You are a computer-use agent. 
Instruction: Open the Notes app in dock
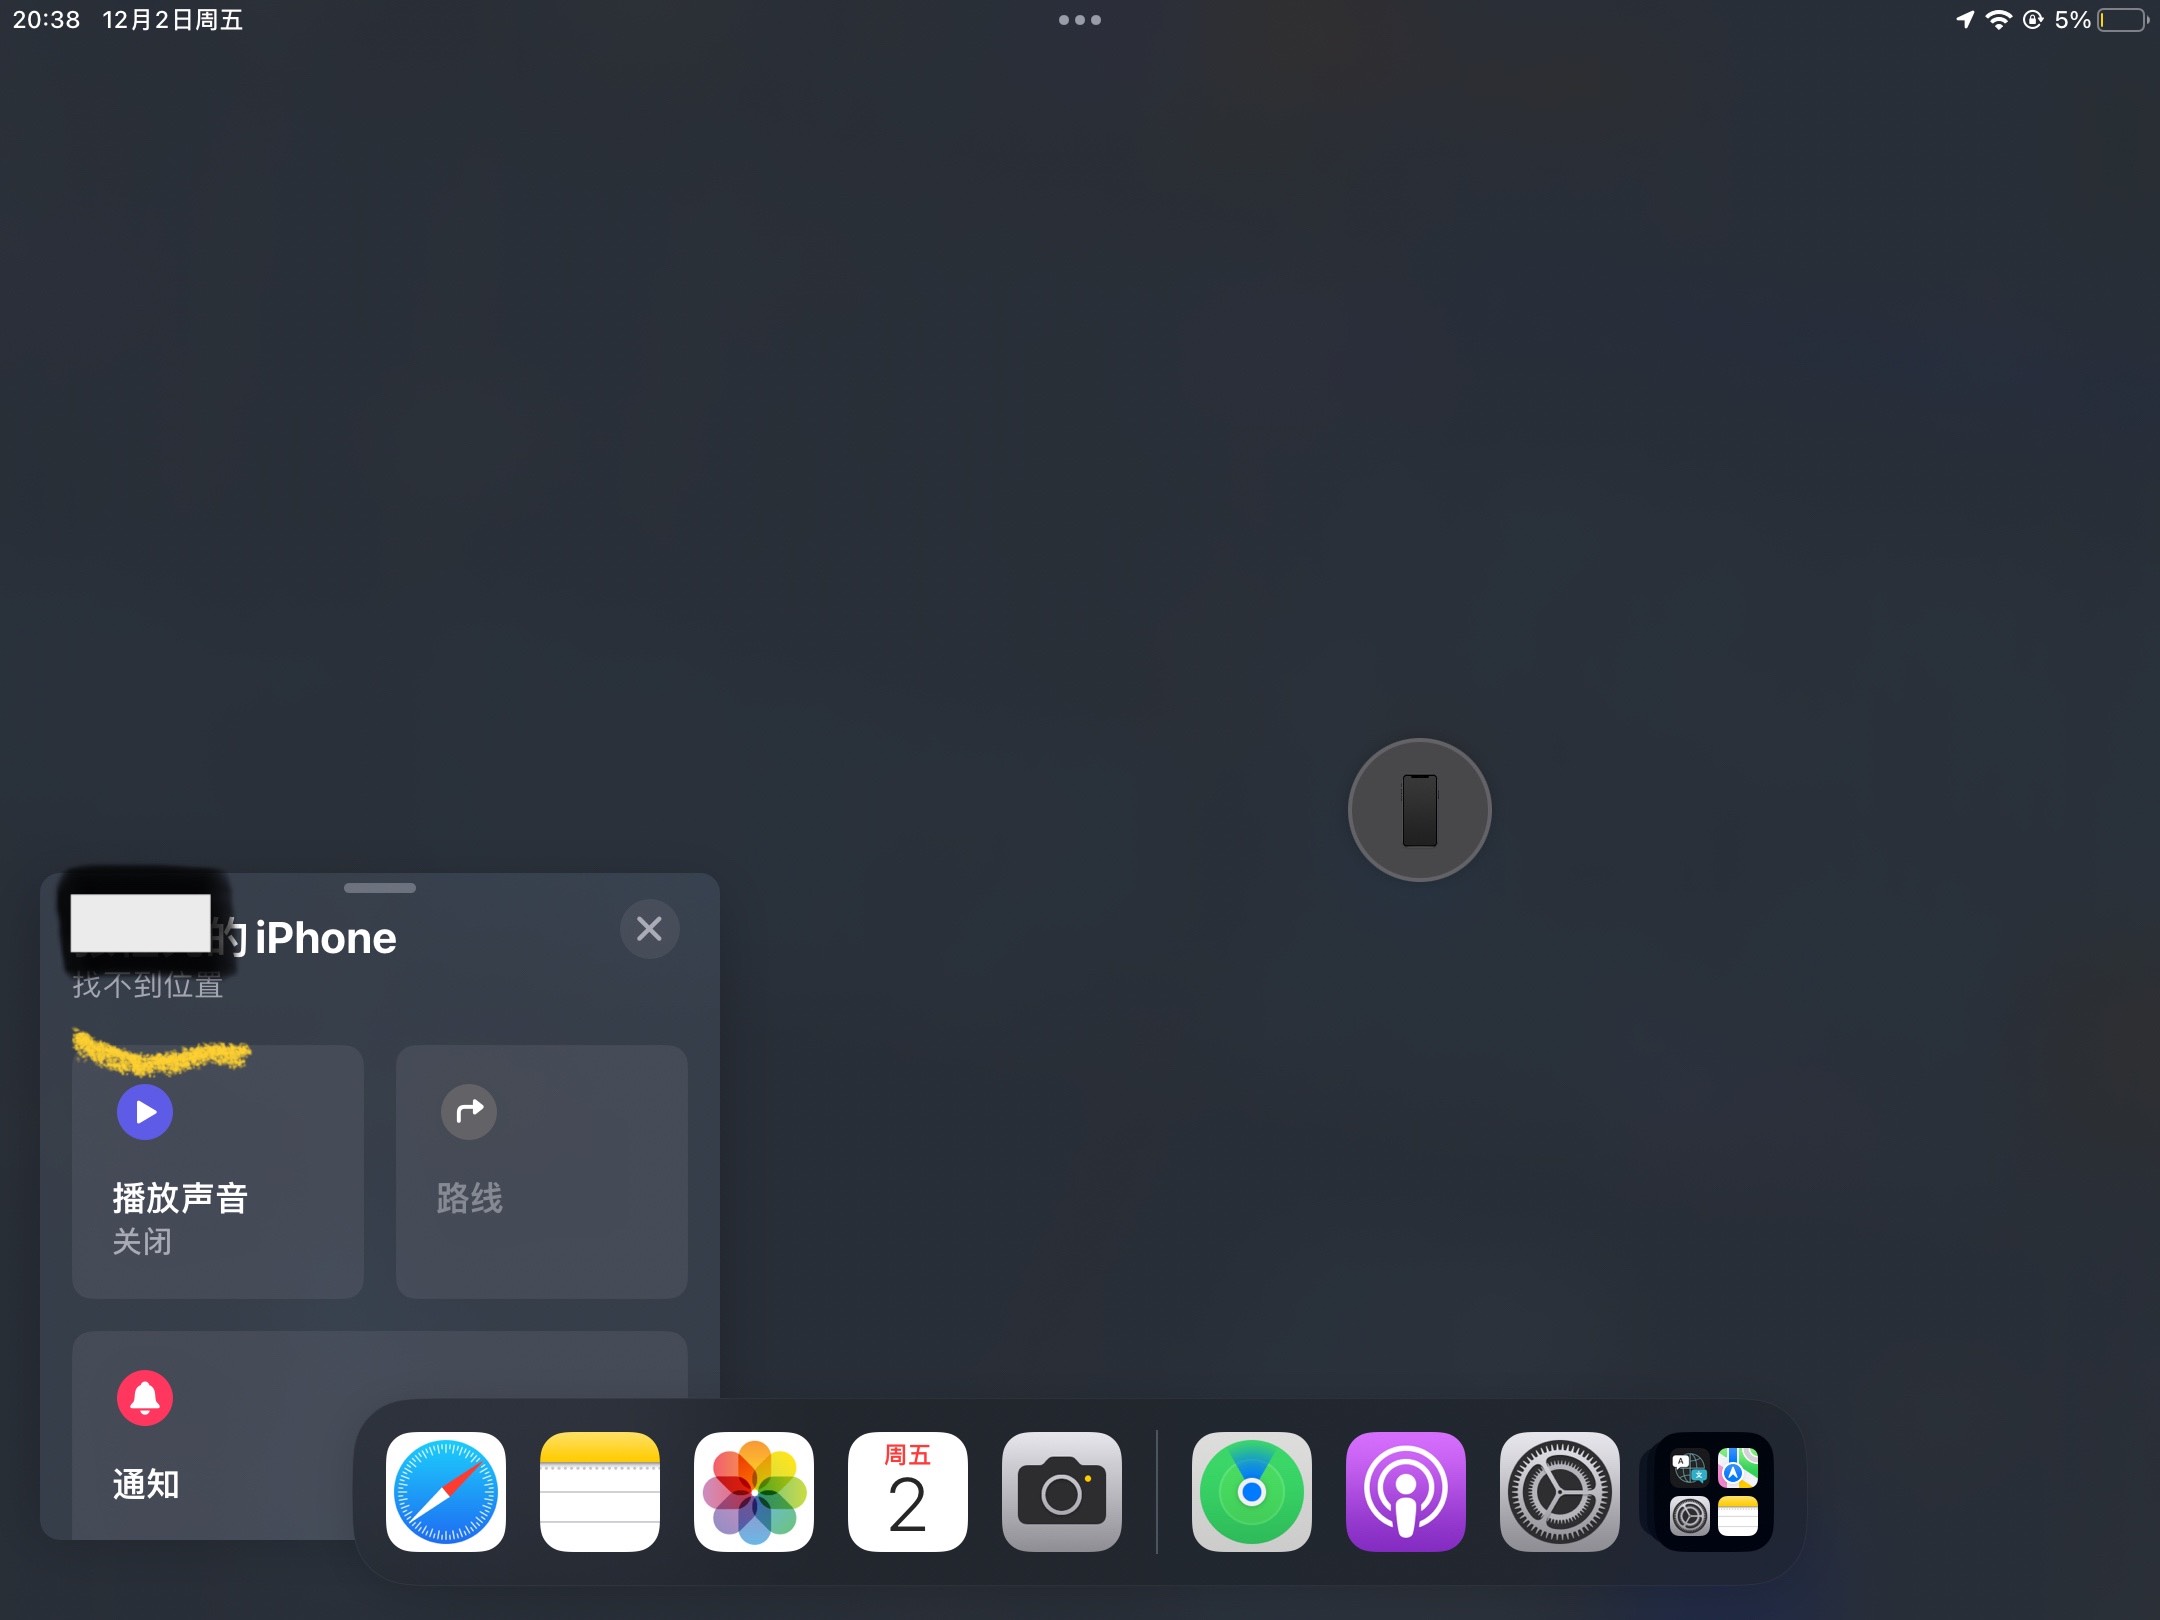pyautogui.click(x=600, y=1491)
